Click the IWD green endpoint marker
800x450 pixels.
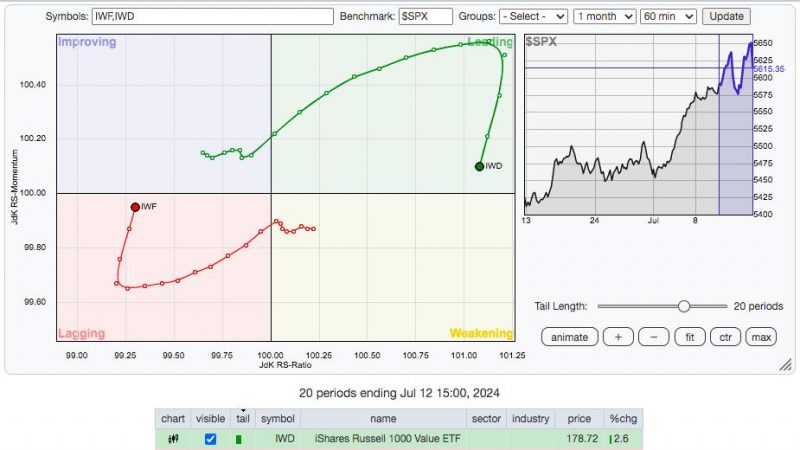click(x=479, y=166)
